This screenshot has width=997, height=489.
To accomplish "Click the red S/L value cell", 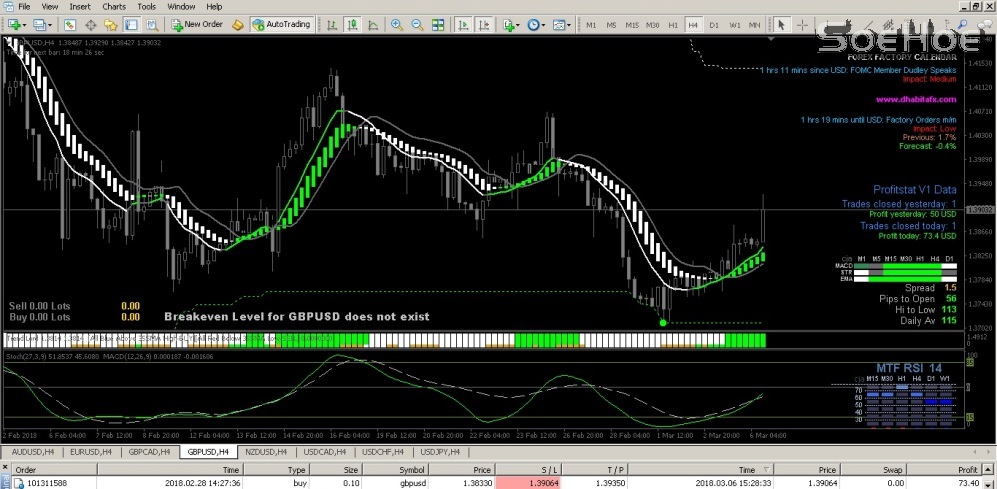I will [537, 482].
